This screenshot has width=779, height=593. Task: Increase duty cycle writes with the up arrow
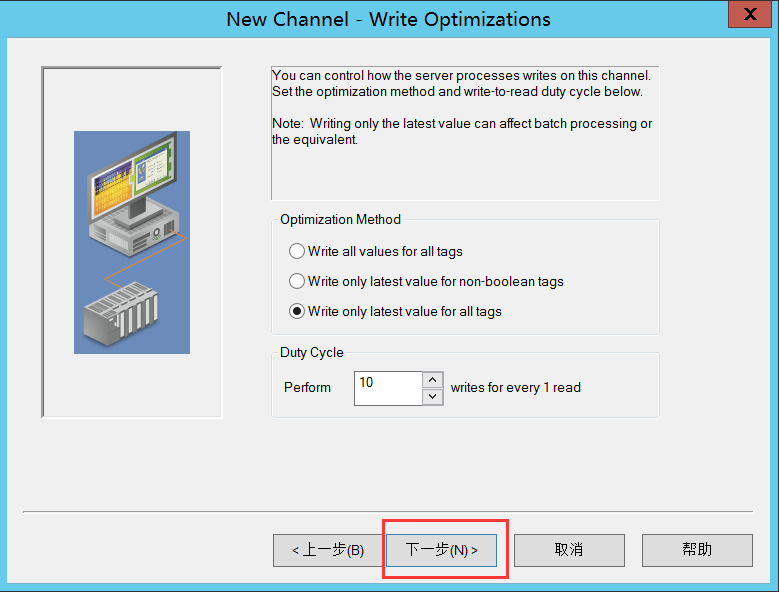click(433, 380)
